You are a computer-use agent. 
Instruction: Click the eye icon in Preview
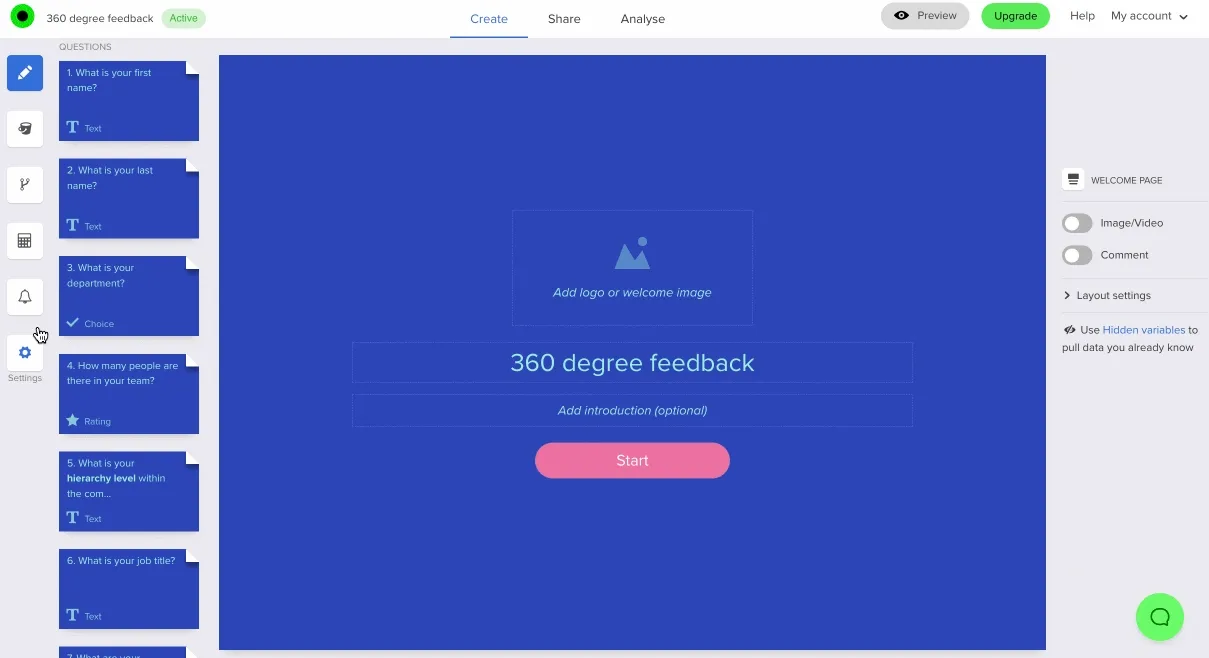(x=902, y=16)
